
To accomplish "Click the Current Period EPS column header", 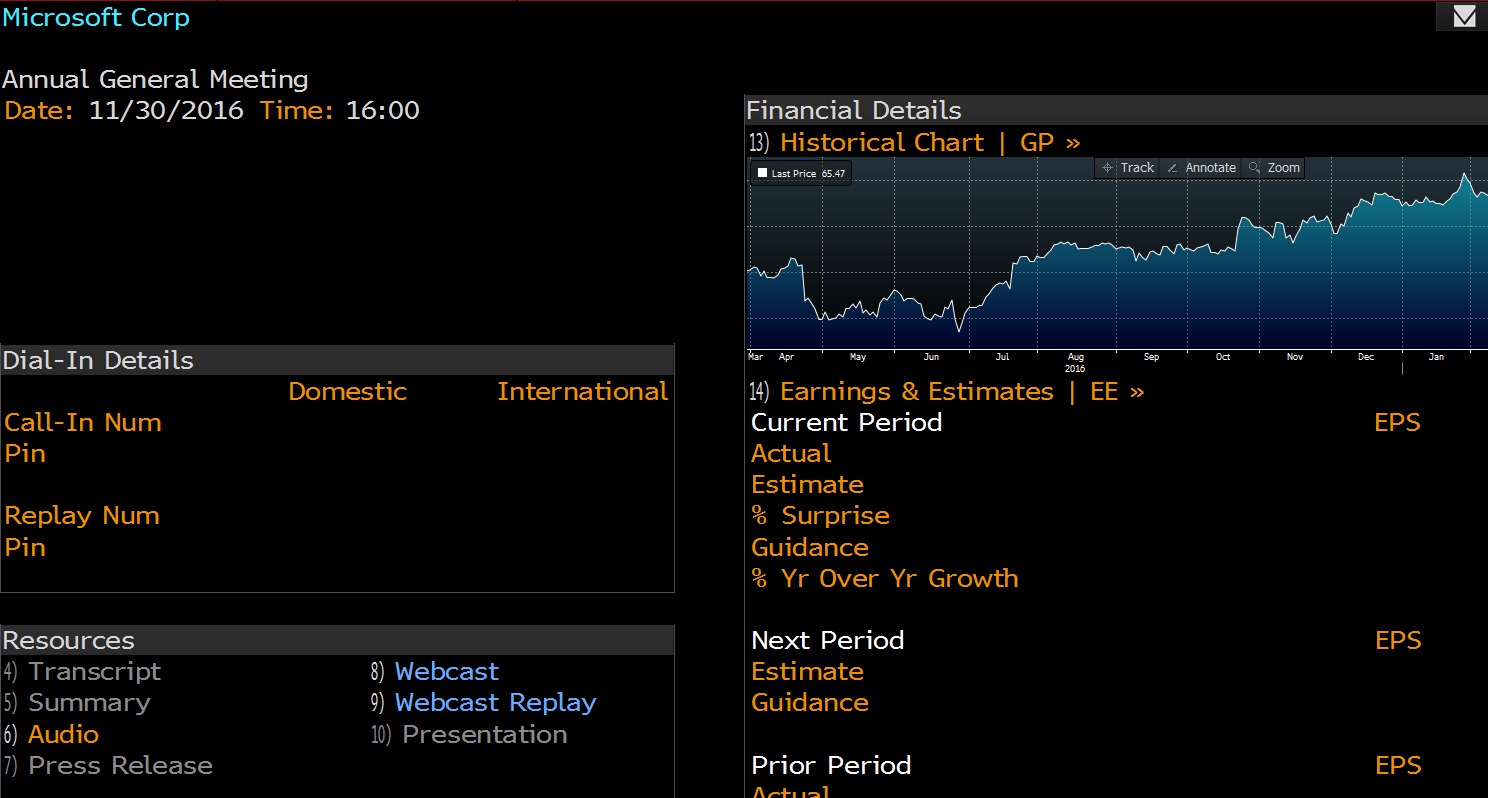I will click(x=1396, y=422).
